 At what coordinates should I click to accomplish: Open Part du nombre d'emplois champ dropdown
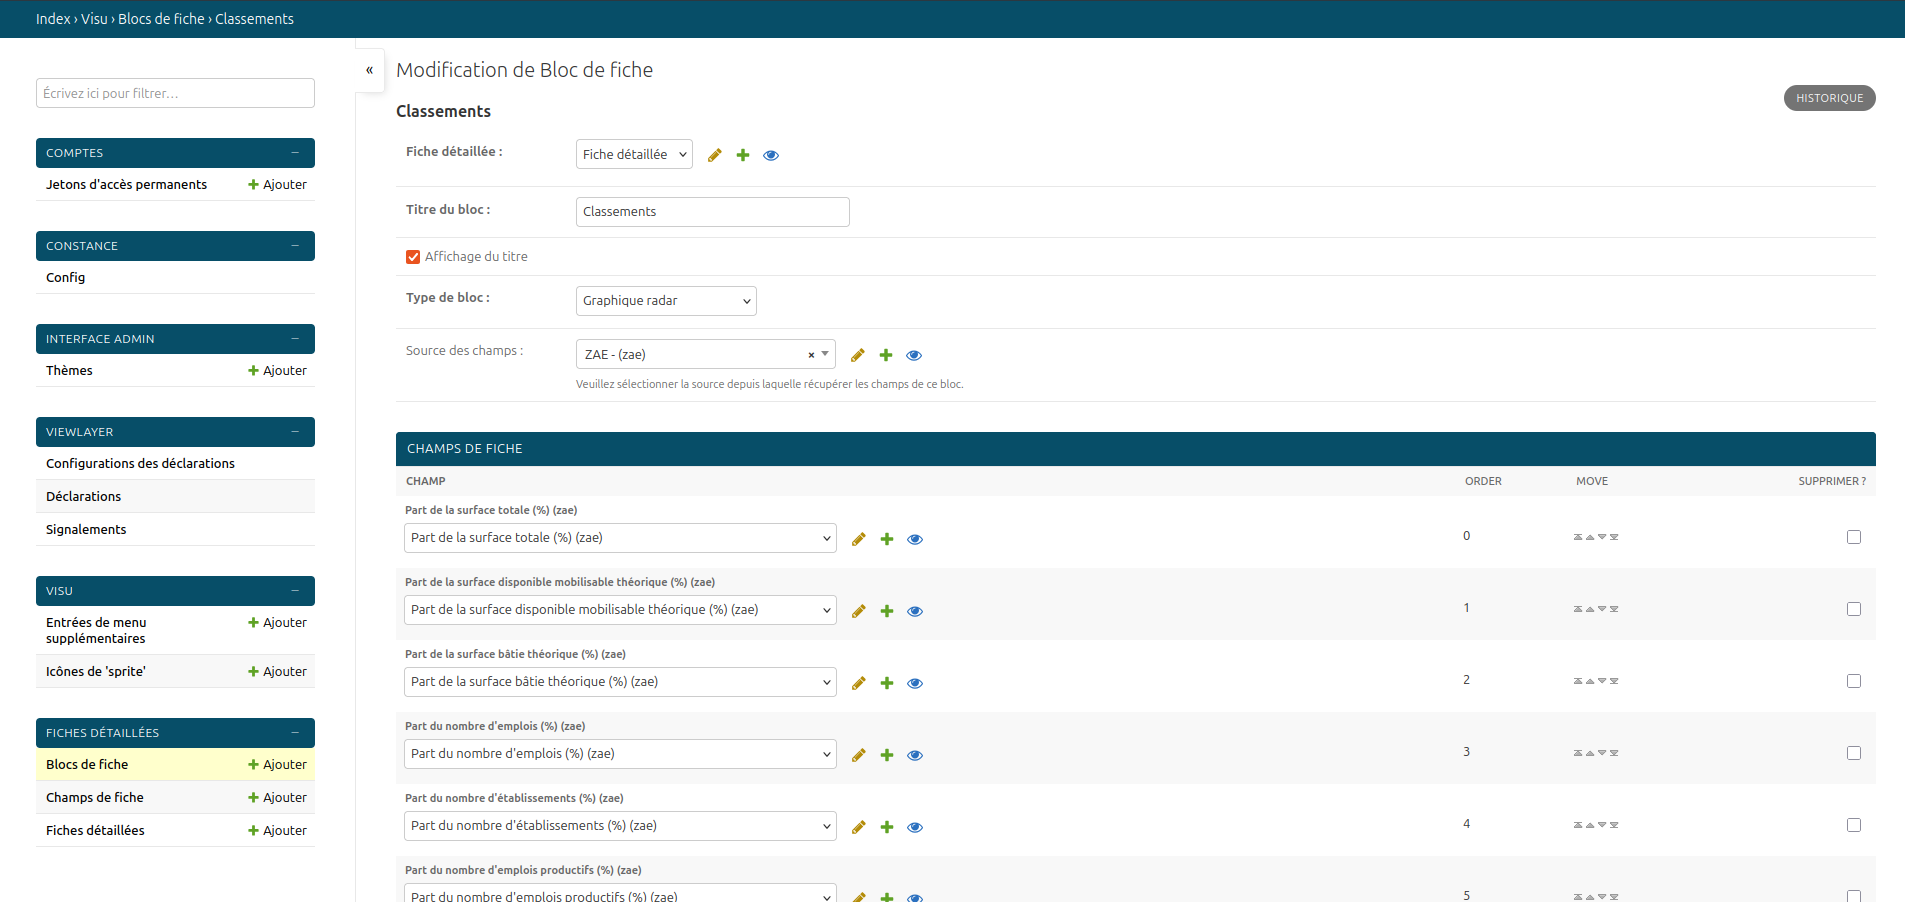point(620,754)
